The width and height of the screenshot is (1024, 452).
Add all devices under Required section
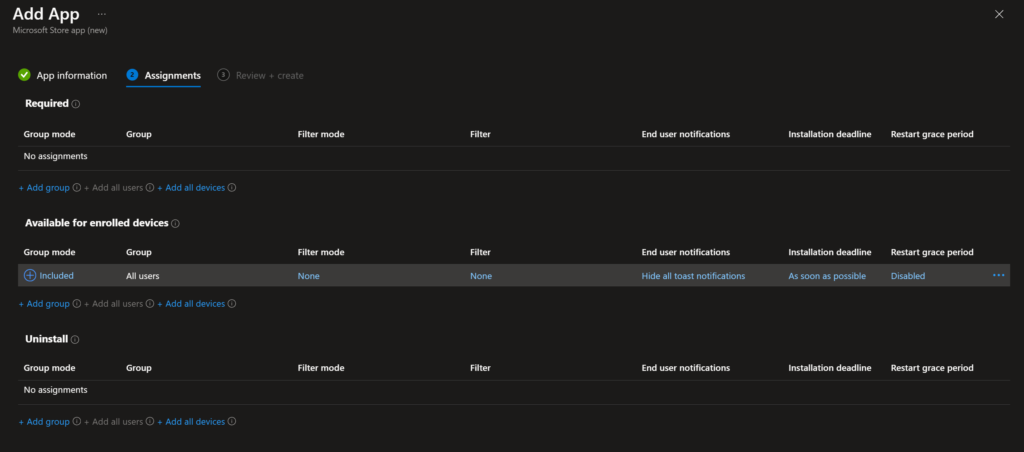click(x=191, y=187)
